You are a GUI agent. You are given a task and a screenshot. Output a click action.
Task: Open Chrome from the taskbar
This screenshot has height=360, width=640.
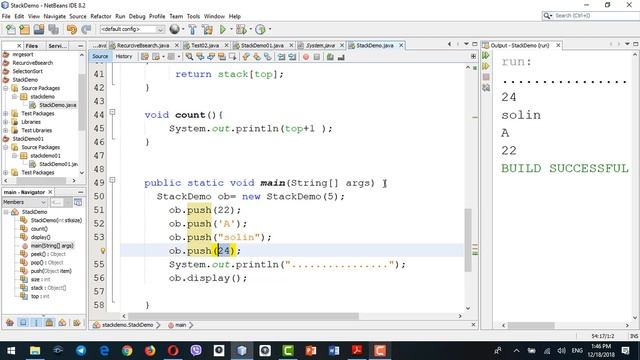pos(127,351)
